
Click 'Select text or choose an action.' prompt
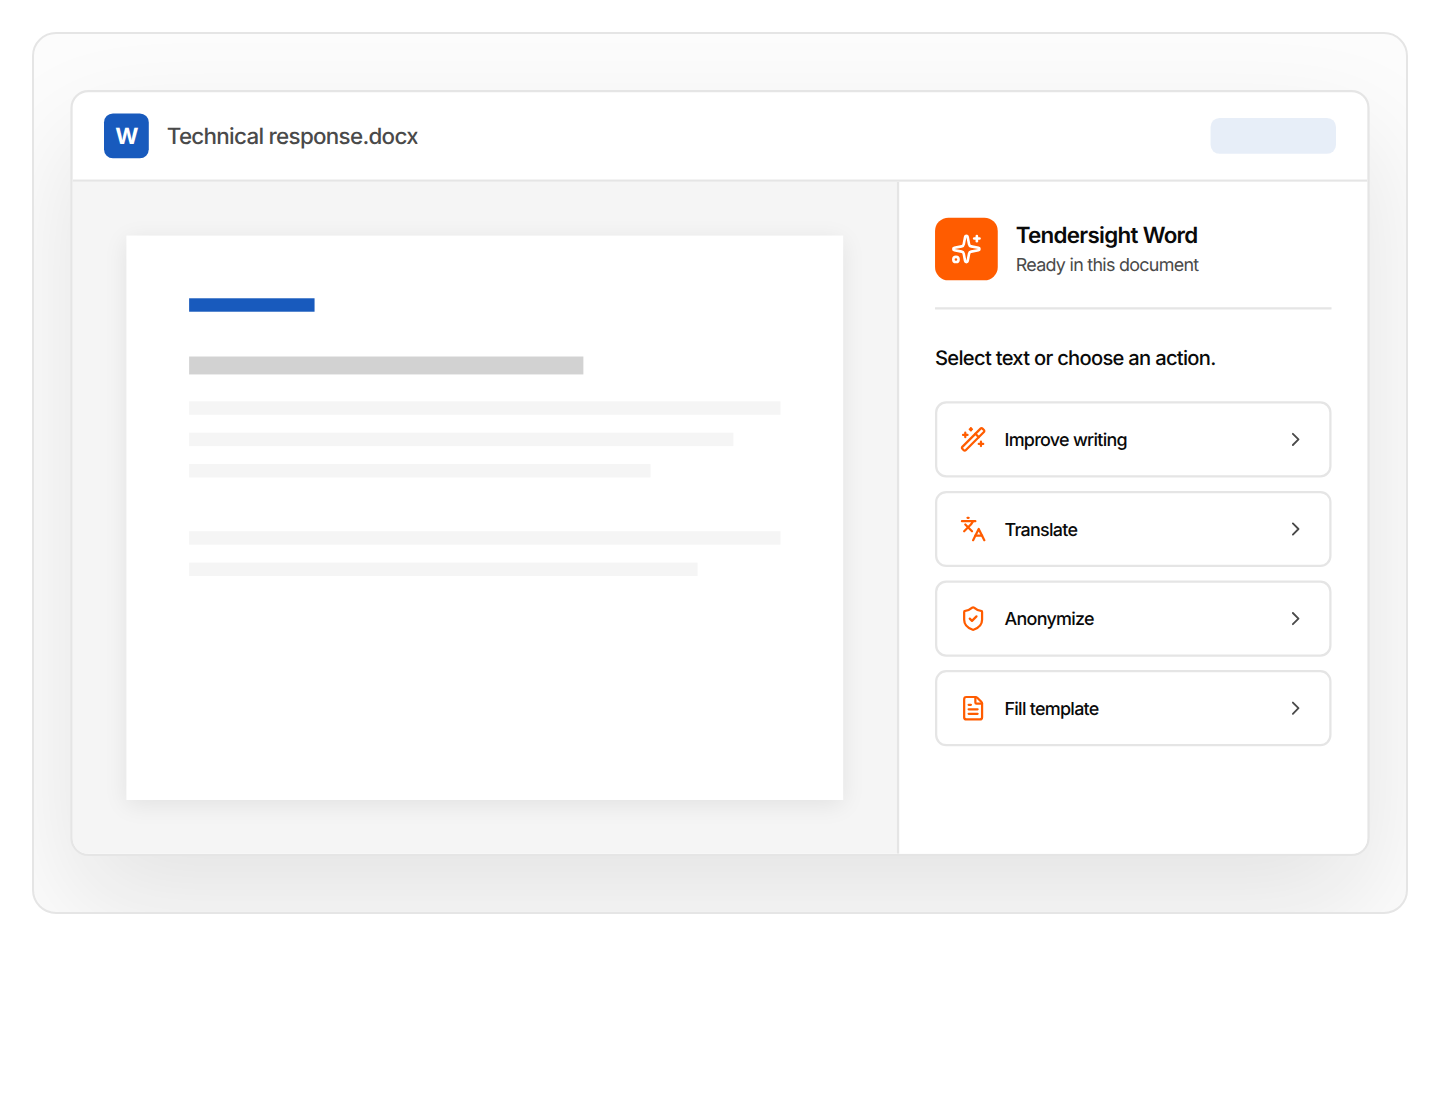click(1075, 358)
